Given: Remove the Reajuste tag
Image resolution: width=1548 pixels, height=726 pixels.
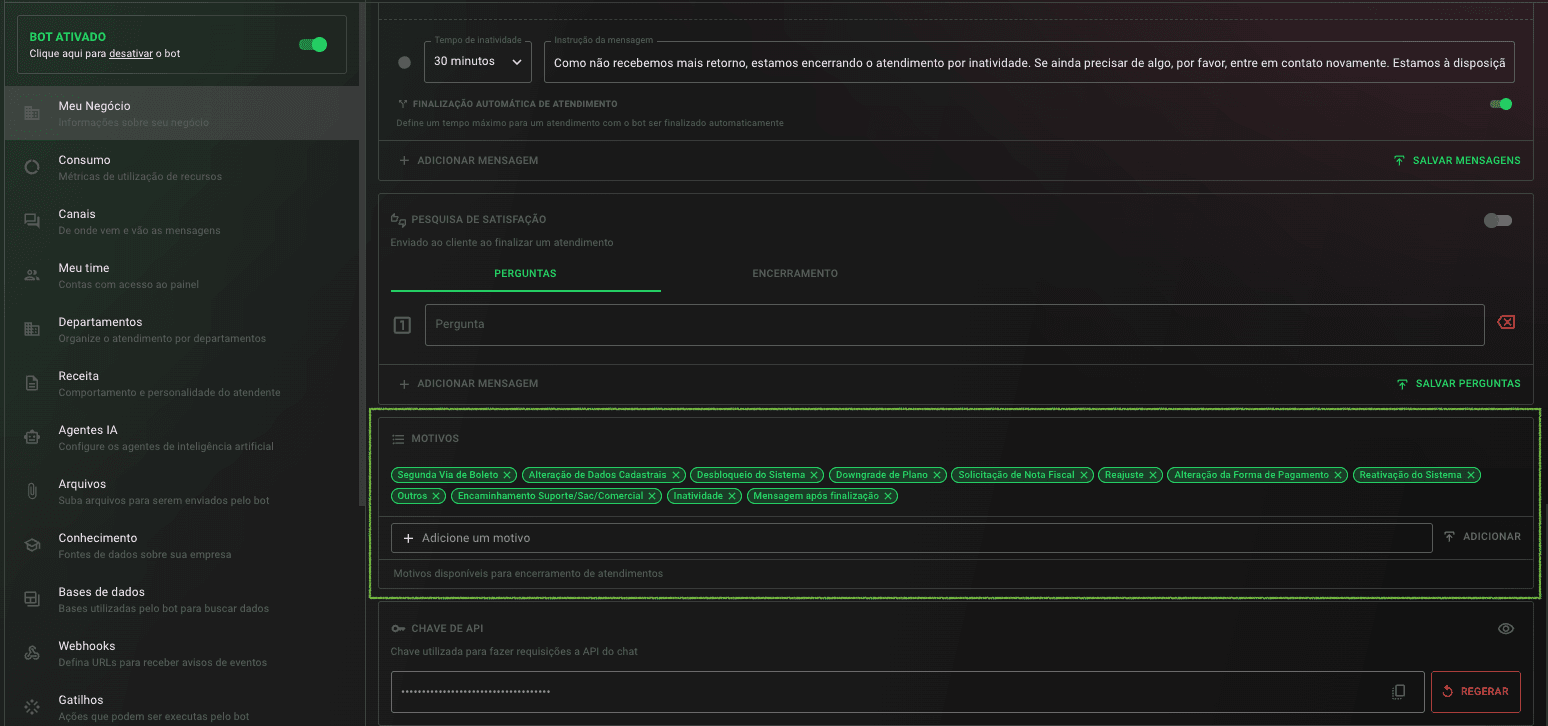Looking at the screenshot, I should [1153, 475].
